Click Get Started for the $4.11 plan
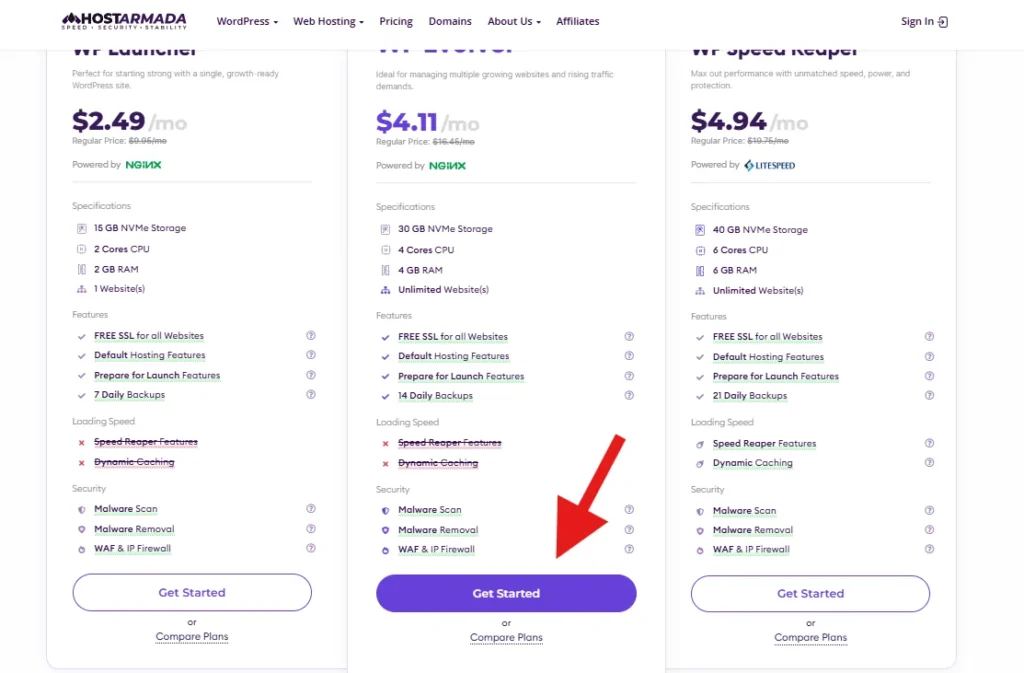 [506, 593]
